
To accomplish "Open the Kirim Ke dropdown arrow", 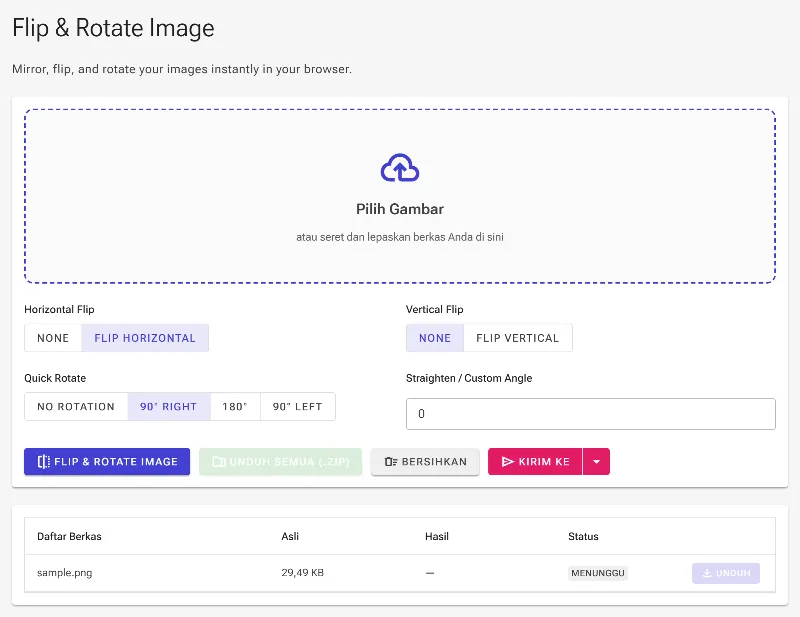I will click(x=596, y=461).
